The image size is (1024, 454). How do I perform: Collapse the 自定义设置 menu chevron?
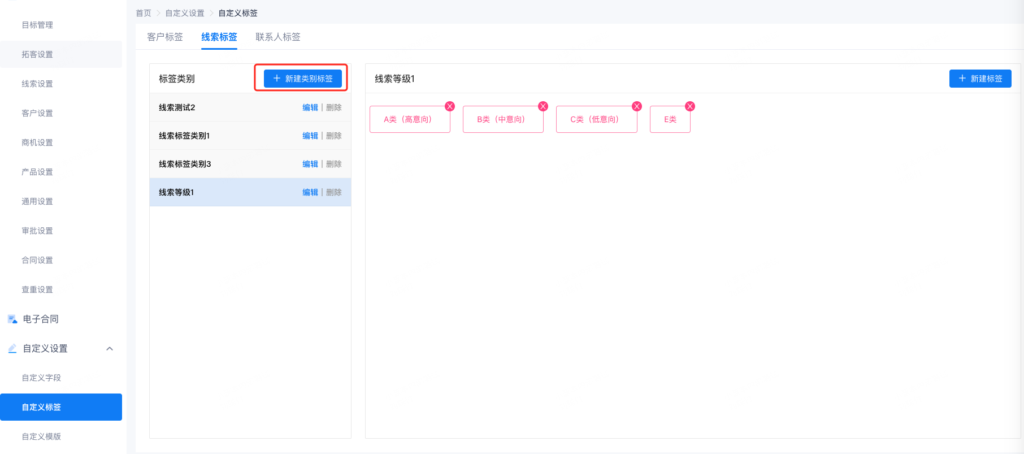(x=109, y=349)
